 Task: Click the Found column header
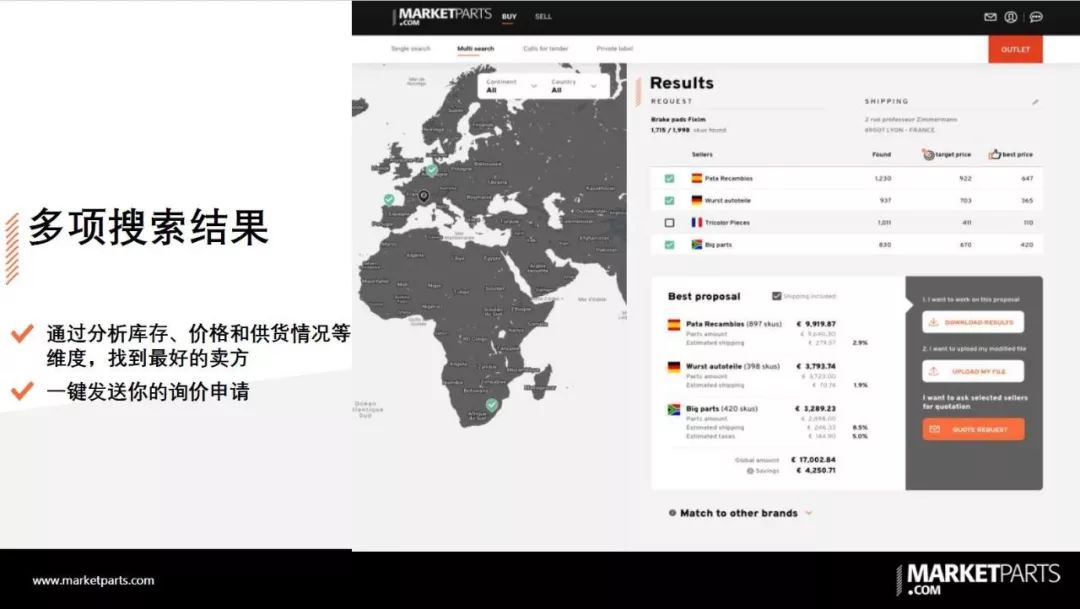[x=882, y=154]
